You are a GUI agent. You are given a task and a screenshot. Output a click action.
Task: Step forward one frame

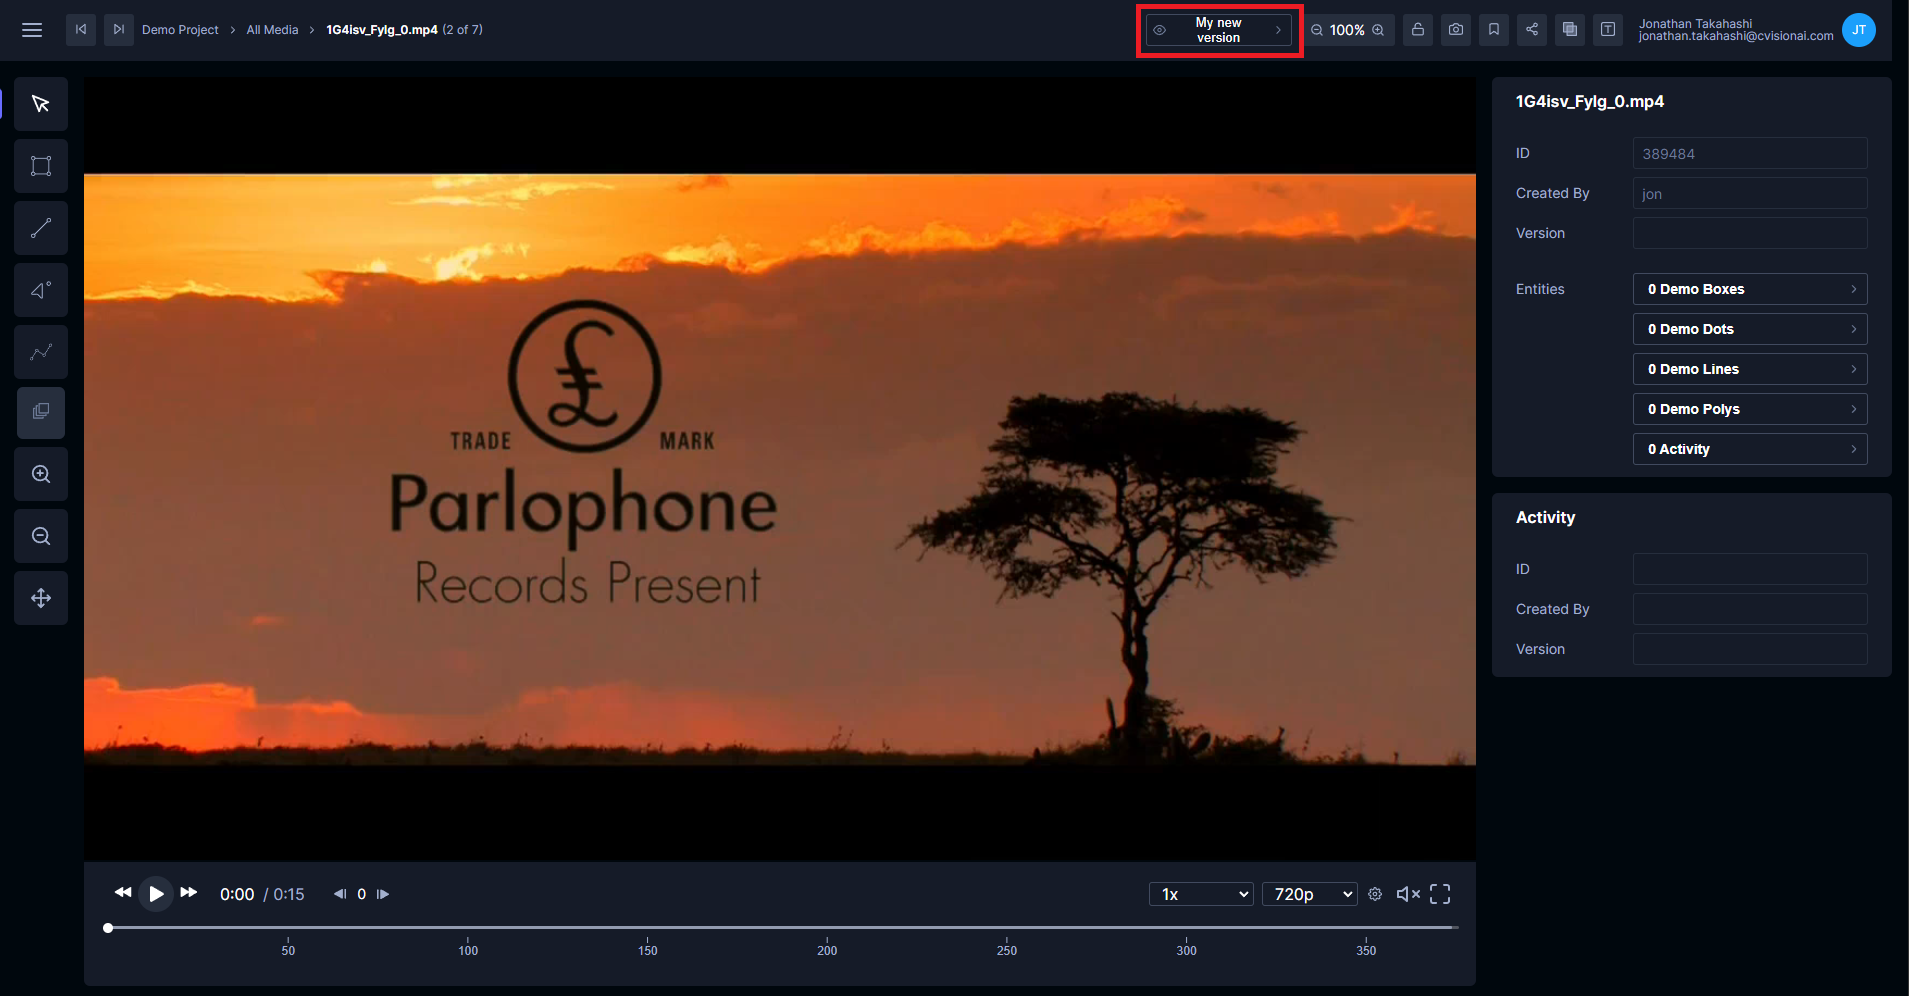(383, 894)
